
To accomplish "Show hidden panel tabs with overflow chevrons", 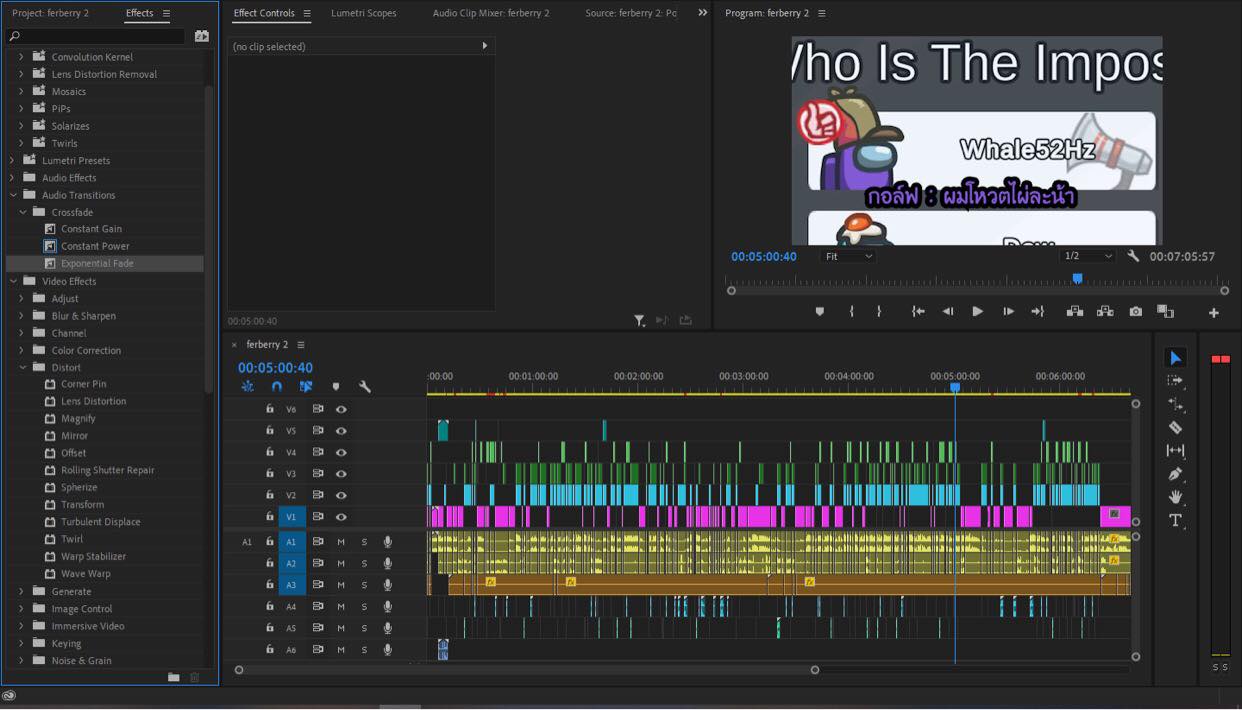I will pos(702,13).
